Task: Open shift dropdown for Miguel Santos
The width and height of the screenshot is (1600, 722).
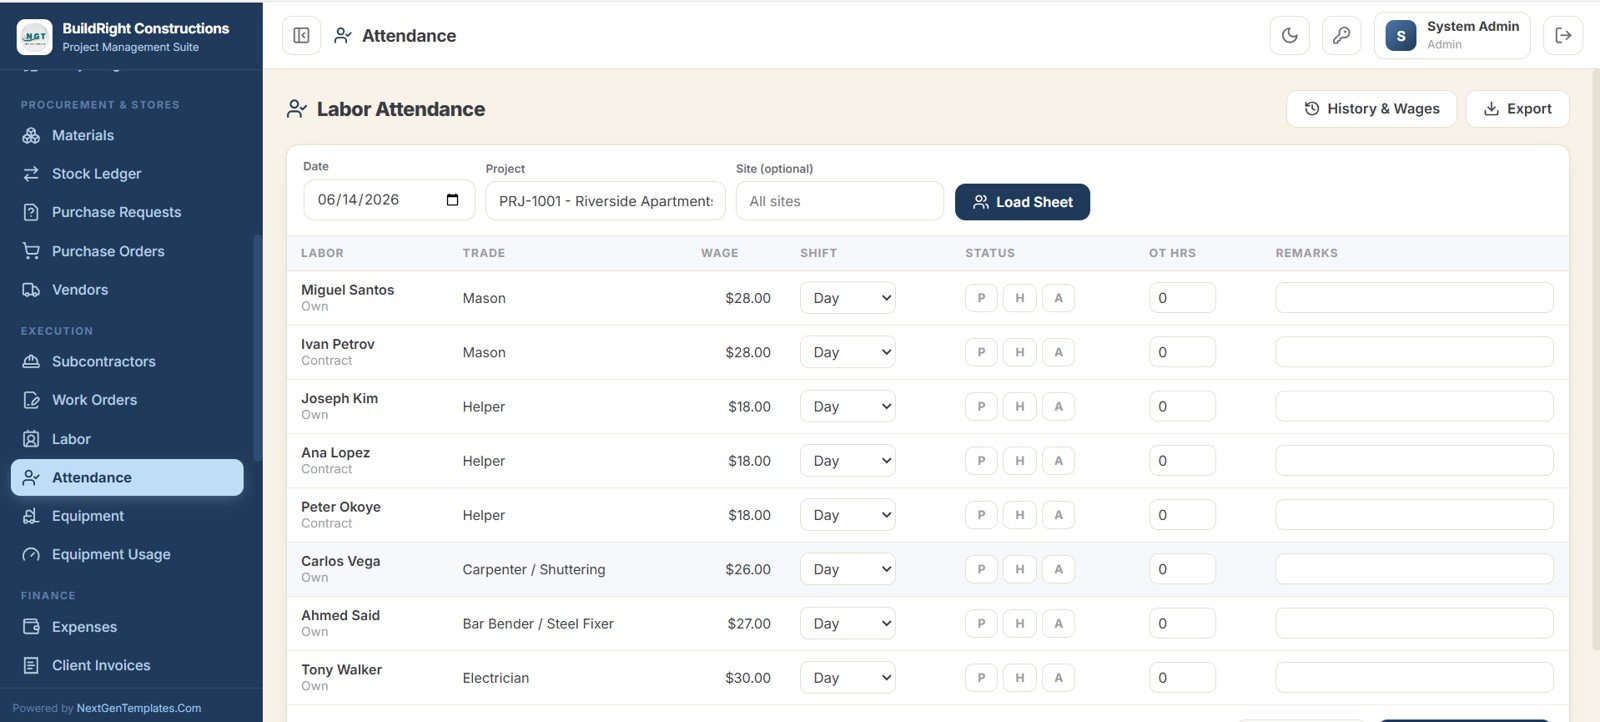Action: pos(848,298)
